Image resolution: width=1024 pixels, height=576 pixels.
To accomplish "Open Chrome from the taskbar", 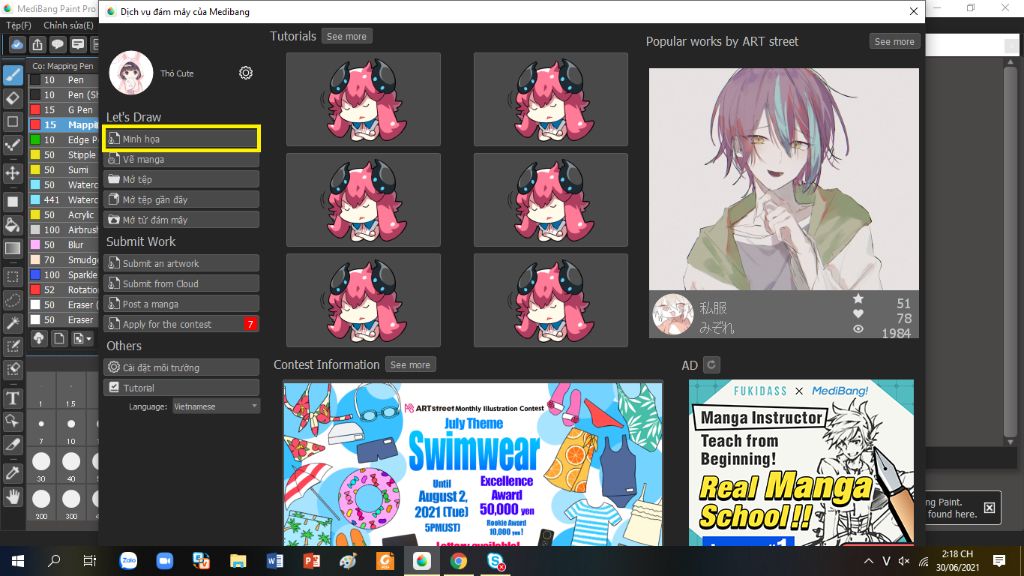I will click(458, 561).
